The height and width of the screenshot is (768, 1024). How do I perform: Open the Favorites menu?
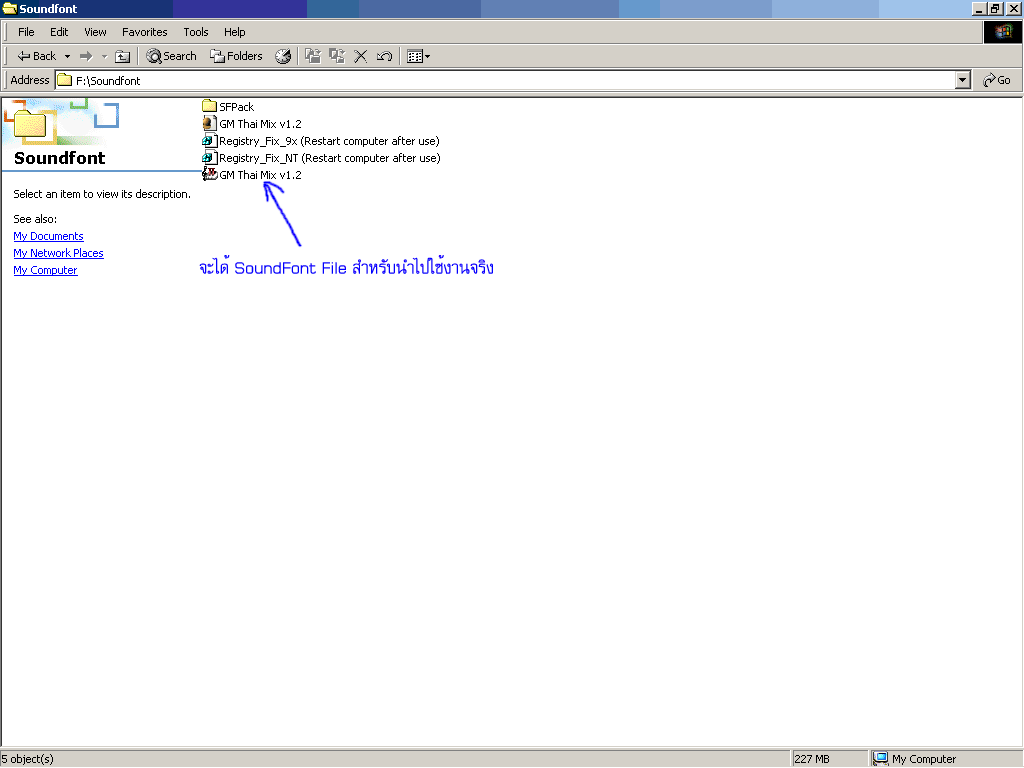pyautogui.click(x=144, y=32)
